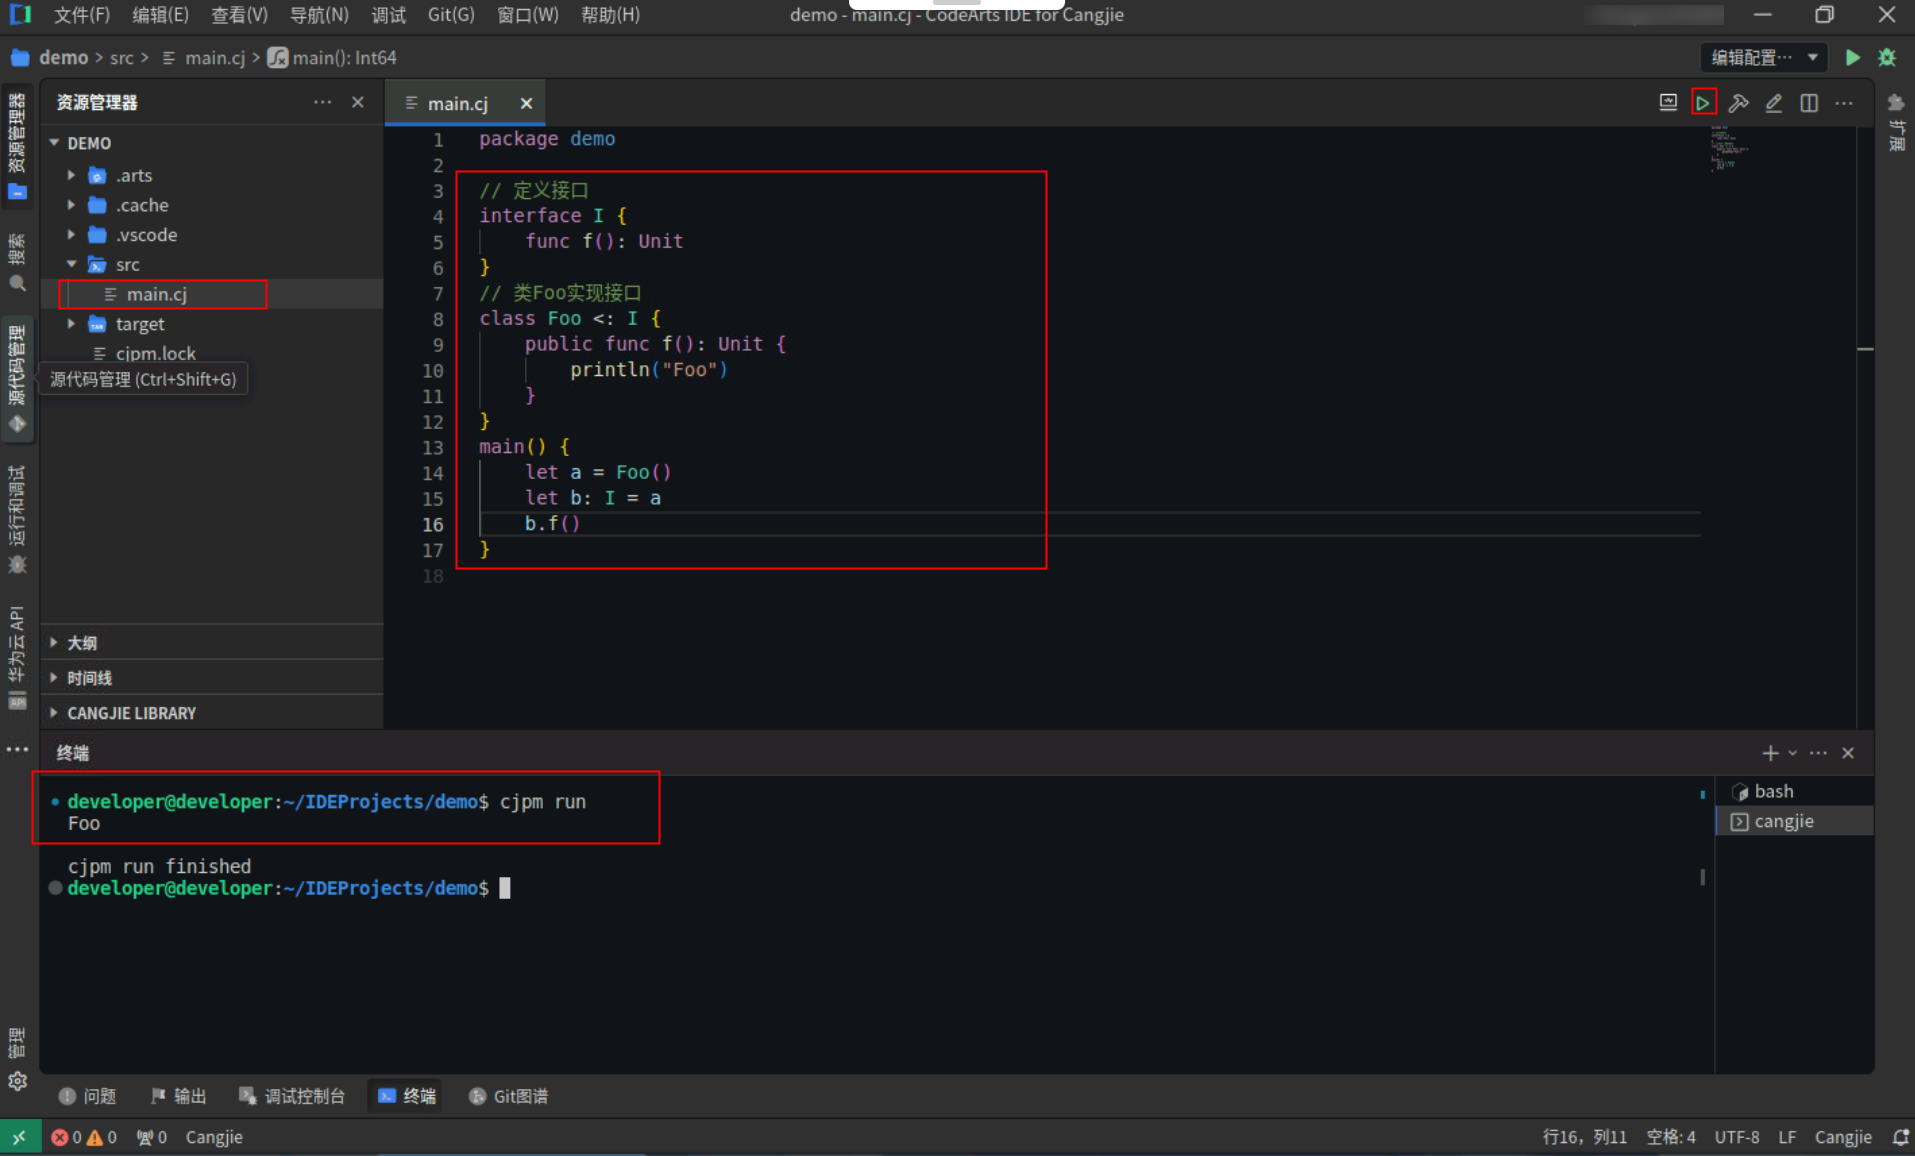Screen dimensions: 1915x1156
Task: Click the settings gear in sidebar
Action: coord(17,1081)
